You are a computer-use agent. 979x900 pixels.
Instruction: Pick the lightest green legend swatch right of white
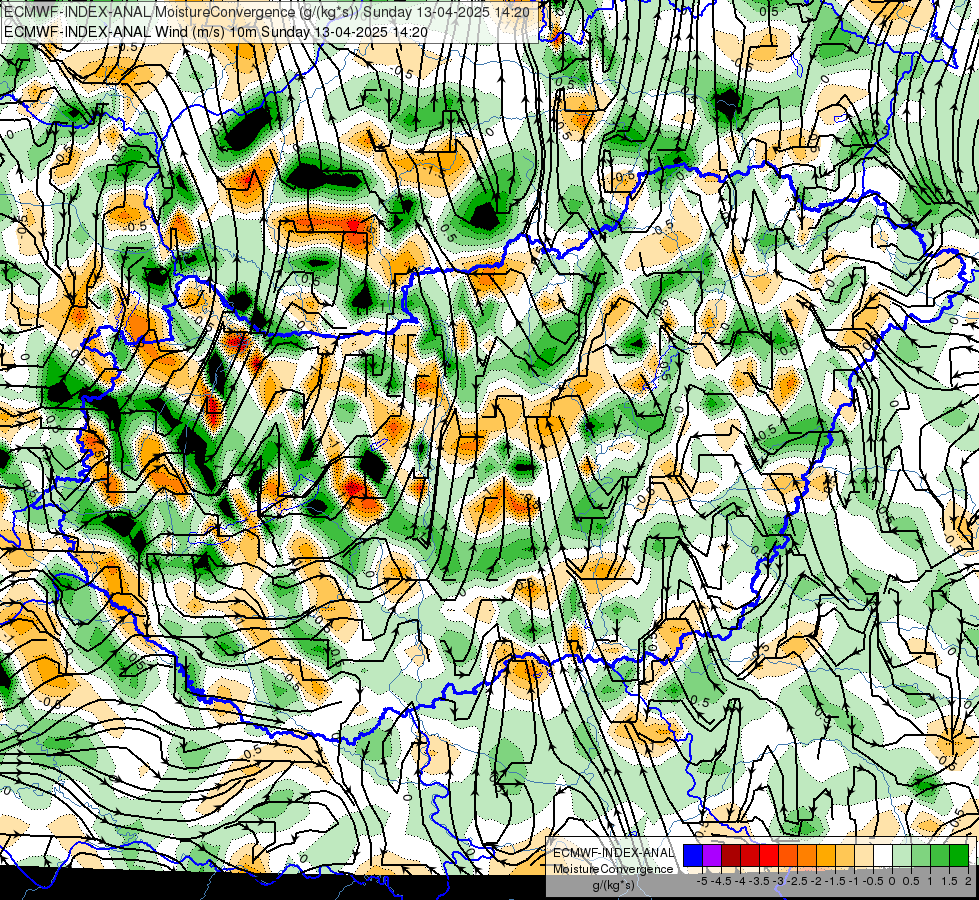(902, 855)
